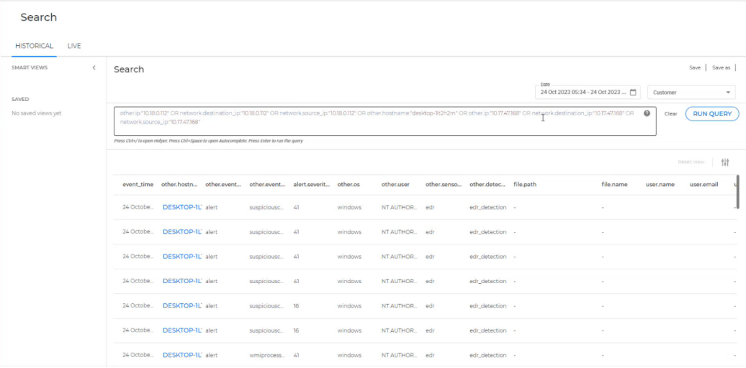Screen dimensions: 746x368
Task: Save the current search
Action: 695,68
